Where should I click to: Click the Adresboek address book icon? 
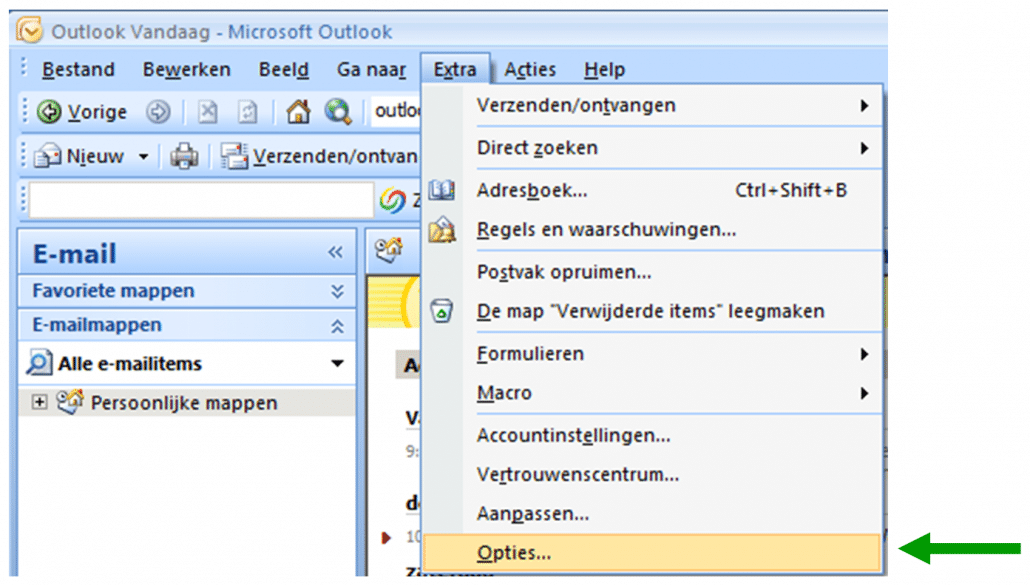coord(441,189)
